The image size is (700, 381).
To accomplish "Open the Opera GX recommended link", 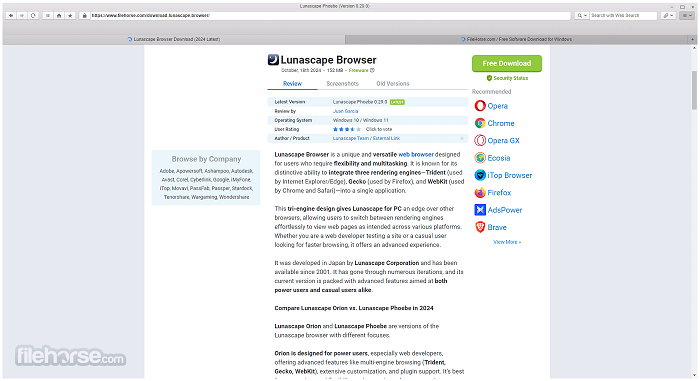I will (504, 140).
